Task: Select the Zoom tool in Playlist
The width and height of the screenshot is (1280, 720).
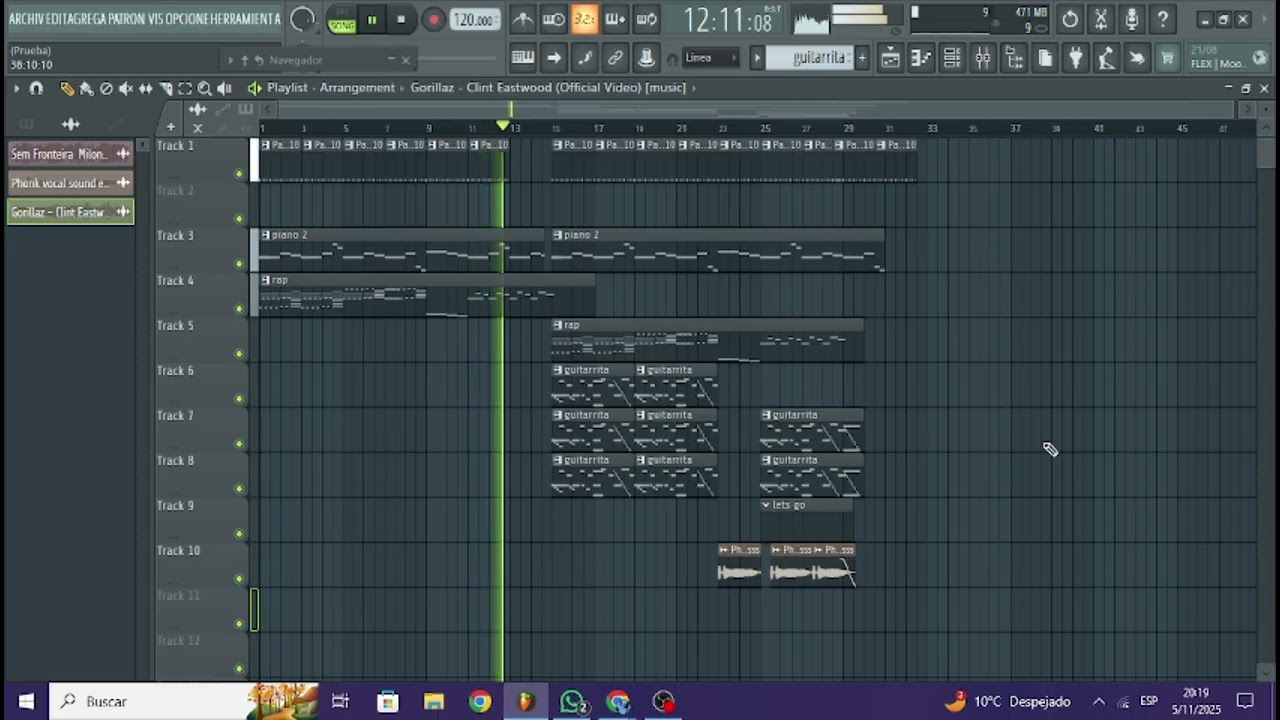Action: [205, 88]
